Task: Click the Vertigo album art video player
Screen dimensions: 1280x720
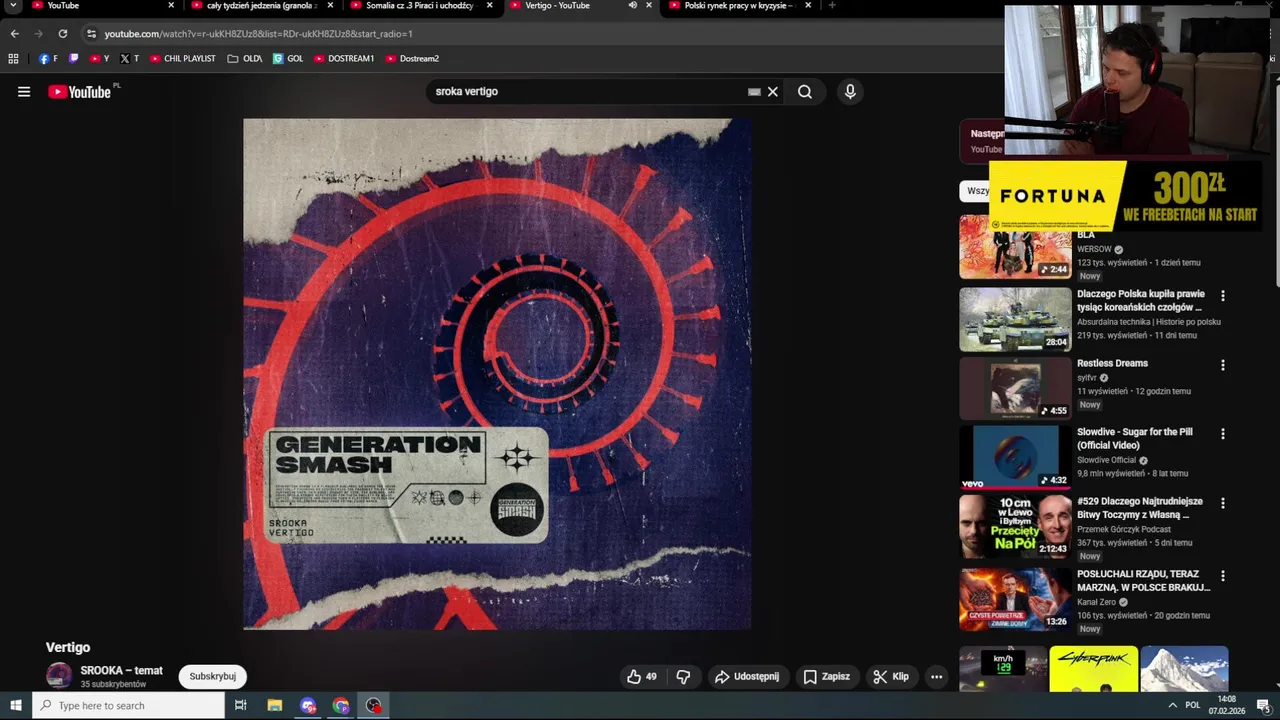Action: tap(497, 374)
